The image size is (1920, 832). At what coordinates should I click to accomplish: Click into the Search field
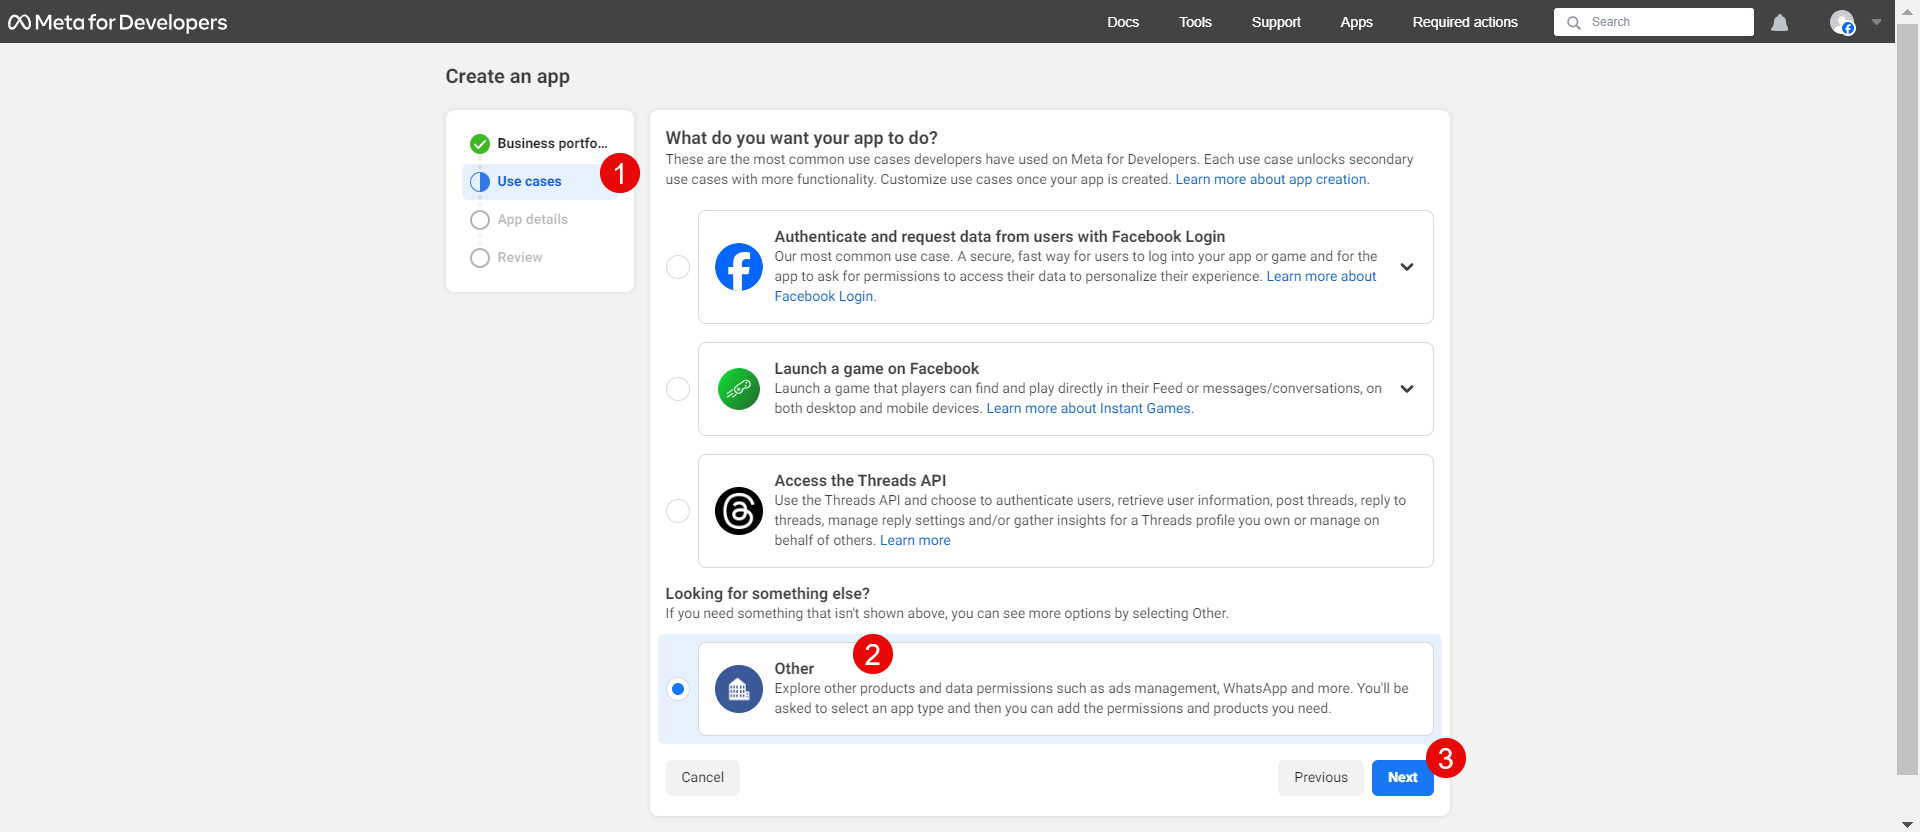tap(1654, 22)
